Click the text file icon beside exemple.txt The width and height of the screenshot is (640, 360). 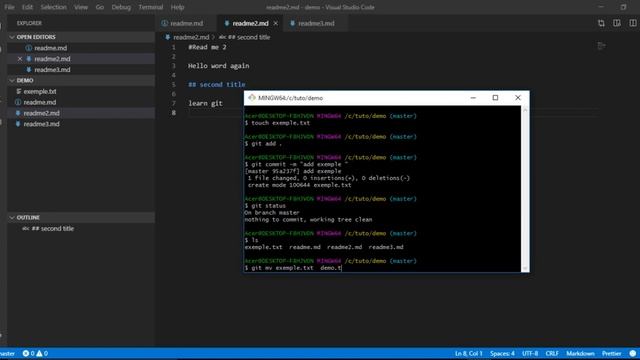tap(18, 91)
